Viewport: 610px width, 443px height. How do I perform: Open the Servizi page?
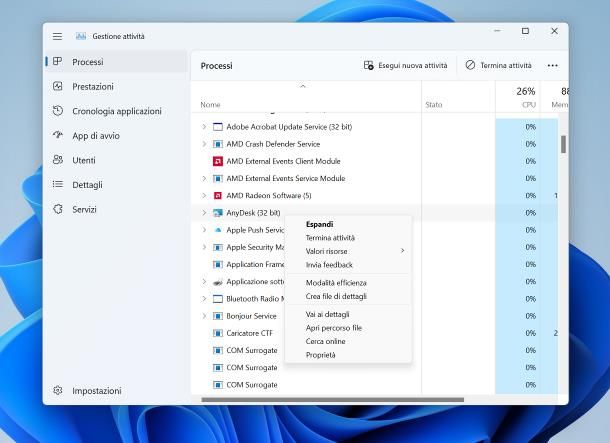click(x=84, y=209)
